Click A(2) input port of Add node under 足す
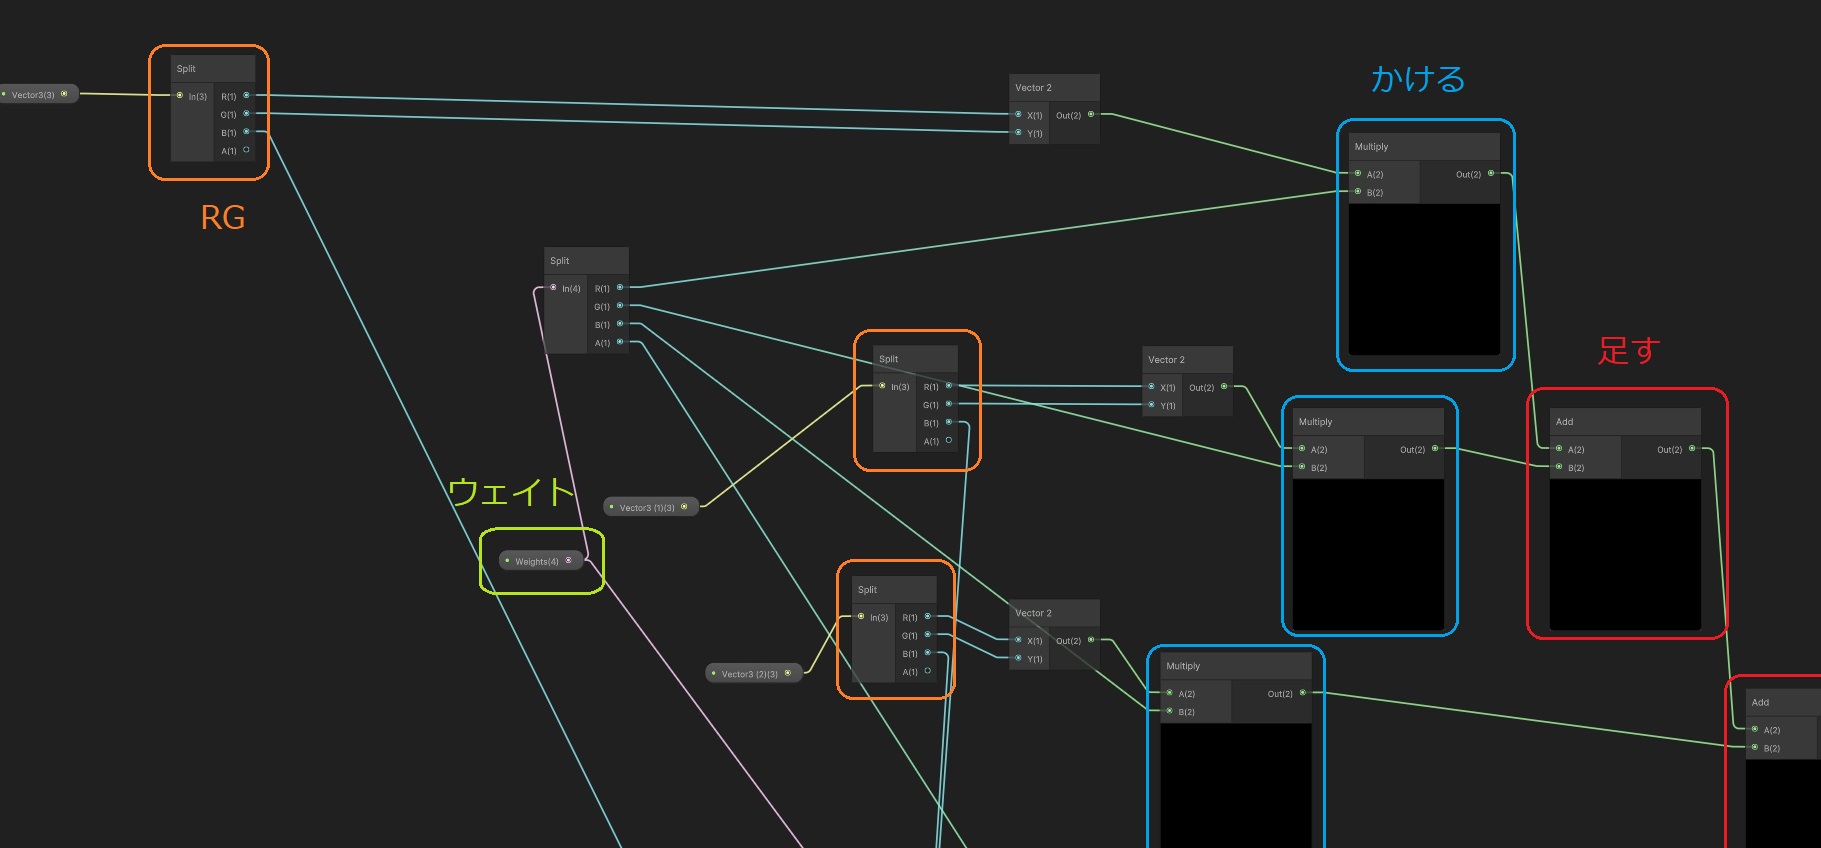The image size is (1821, 848). [1559, 449]
